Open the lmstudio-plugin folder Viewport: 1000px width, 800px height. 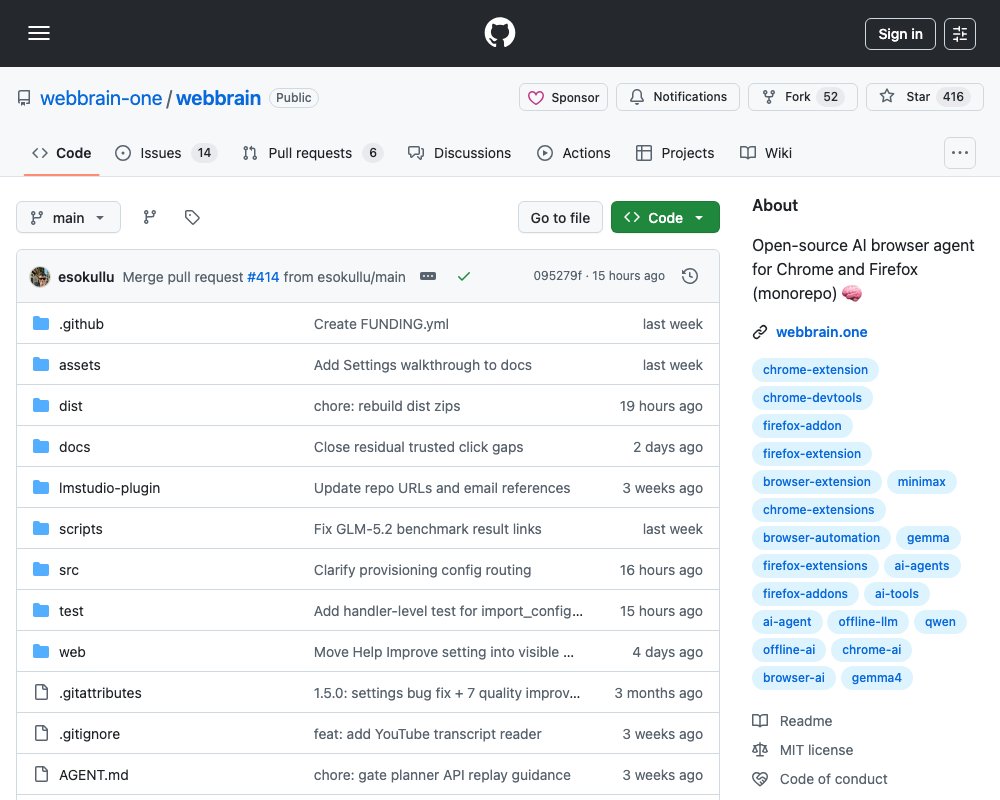(x=109, y=488)
